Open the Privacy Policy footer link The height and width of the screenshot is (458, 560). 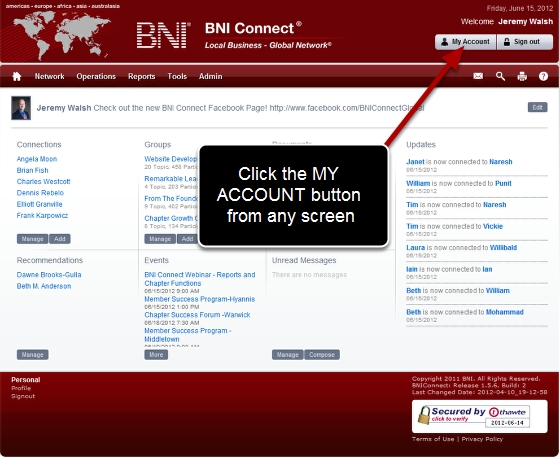coord(482,439)
